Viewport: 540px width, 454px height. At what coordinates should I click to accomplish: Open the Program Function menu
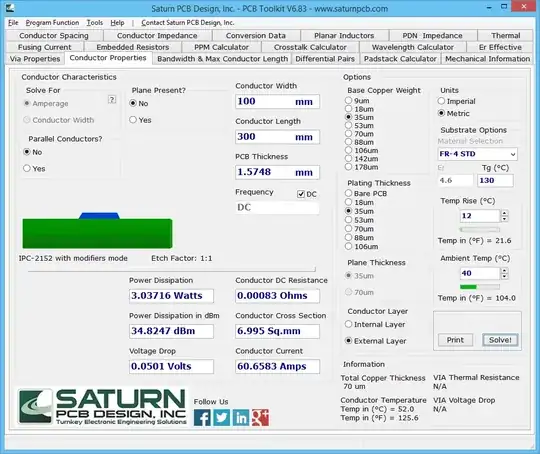click(52, 23)
